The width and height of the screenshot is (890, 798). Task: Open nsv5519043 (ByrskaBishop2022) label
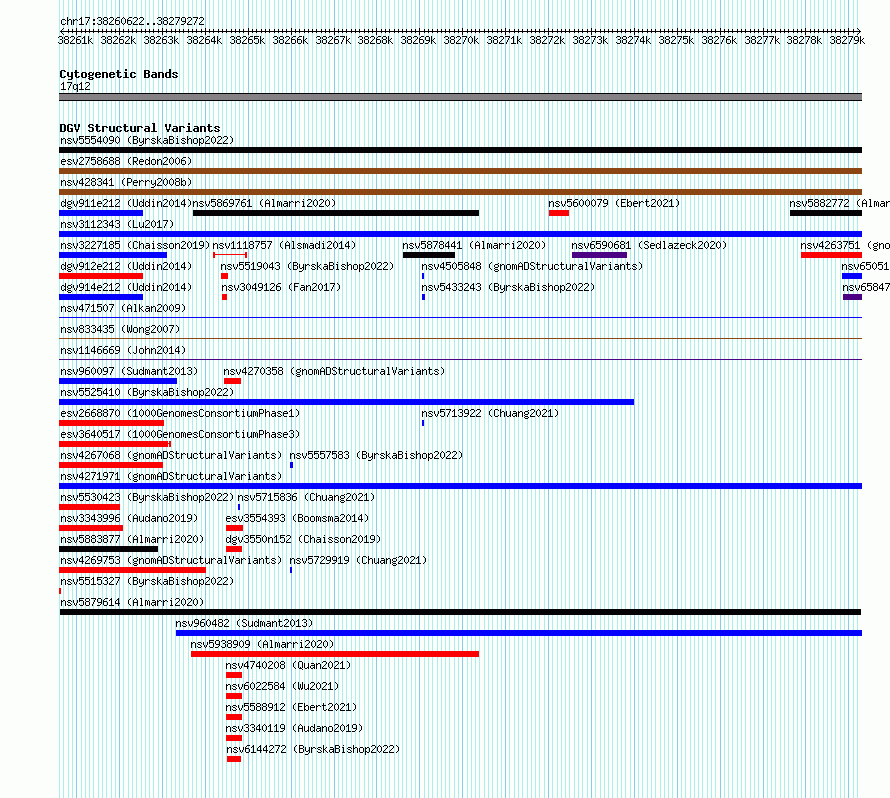pyautogui.click(x=307, y=266)
